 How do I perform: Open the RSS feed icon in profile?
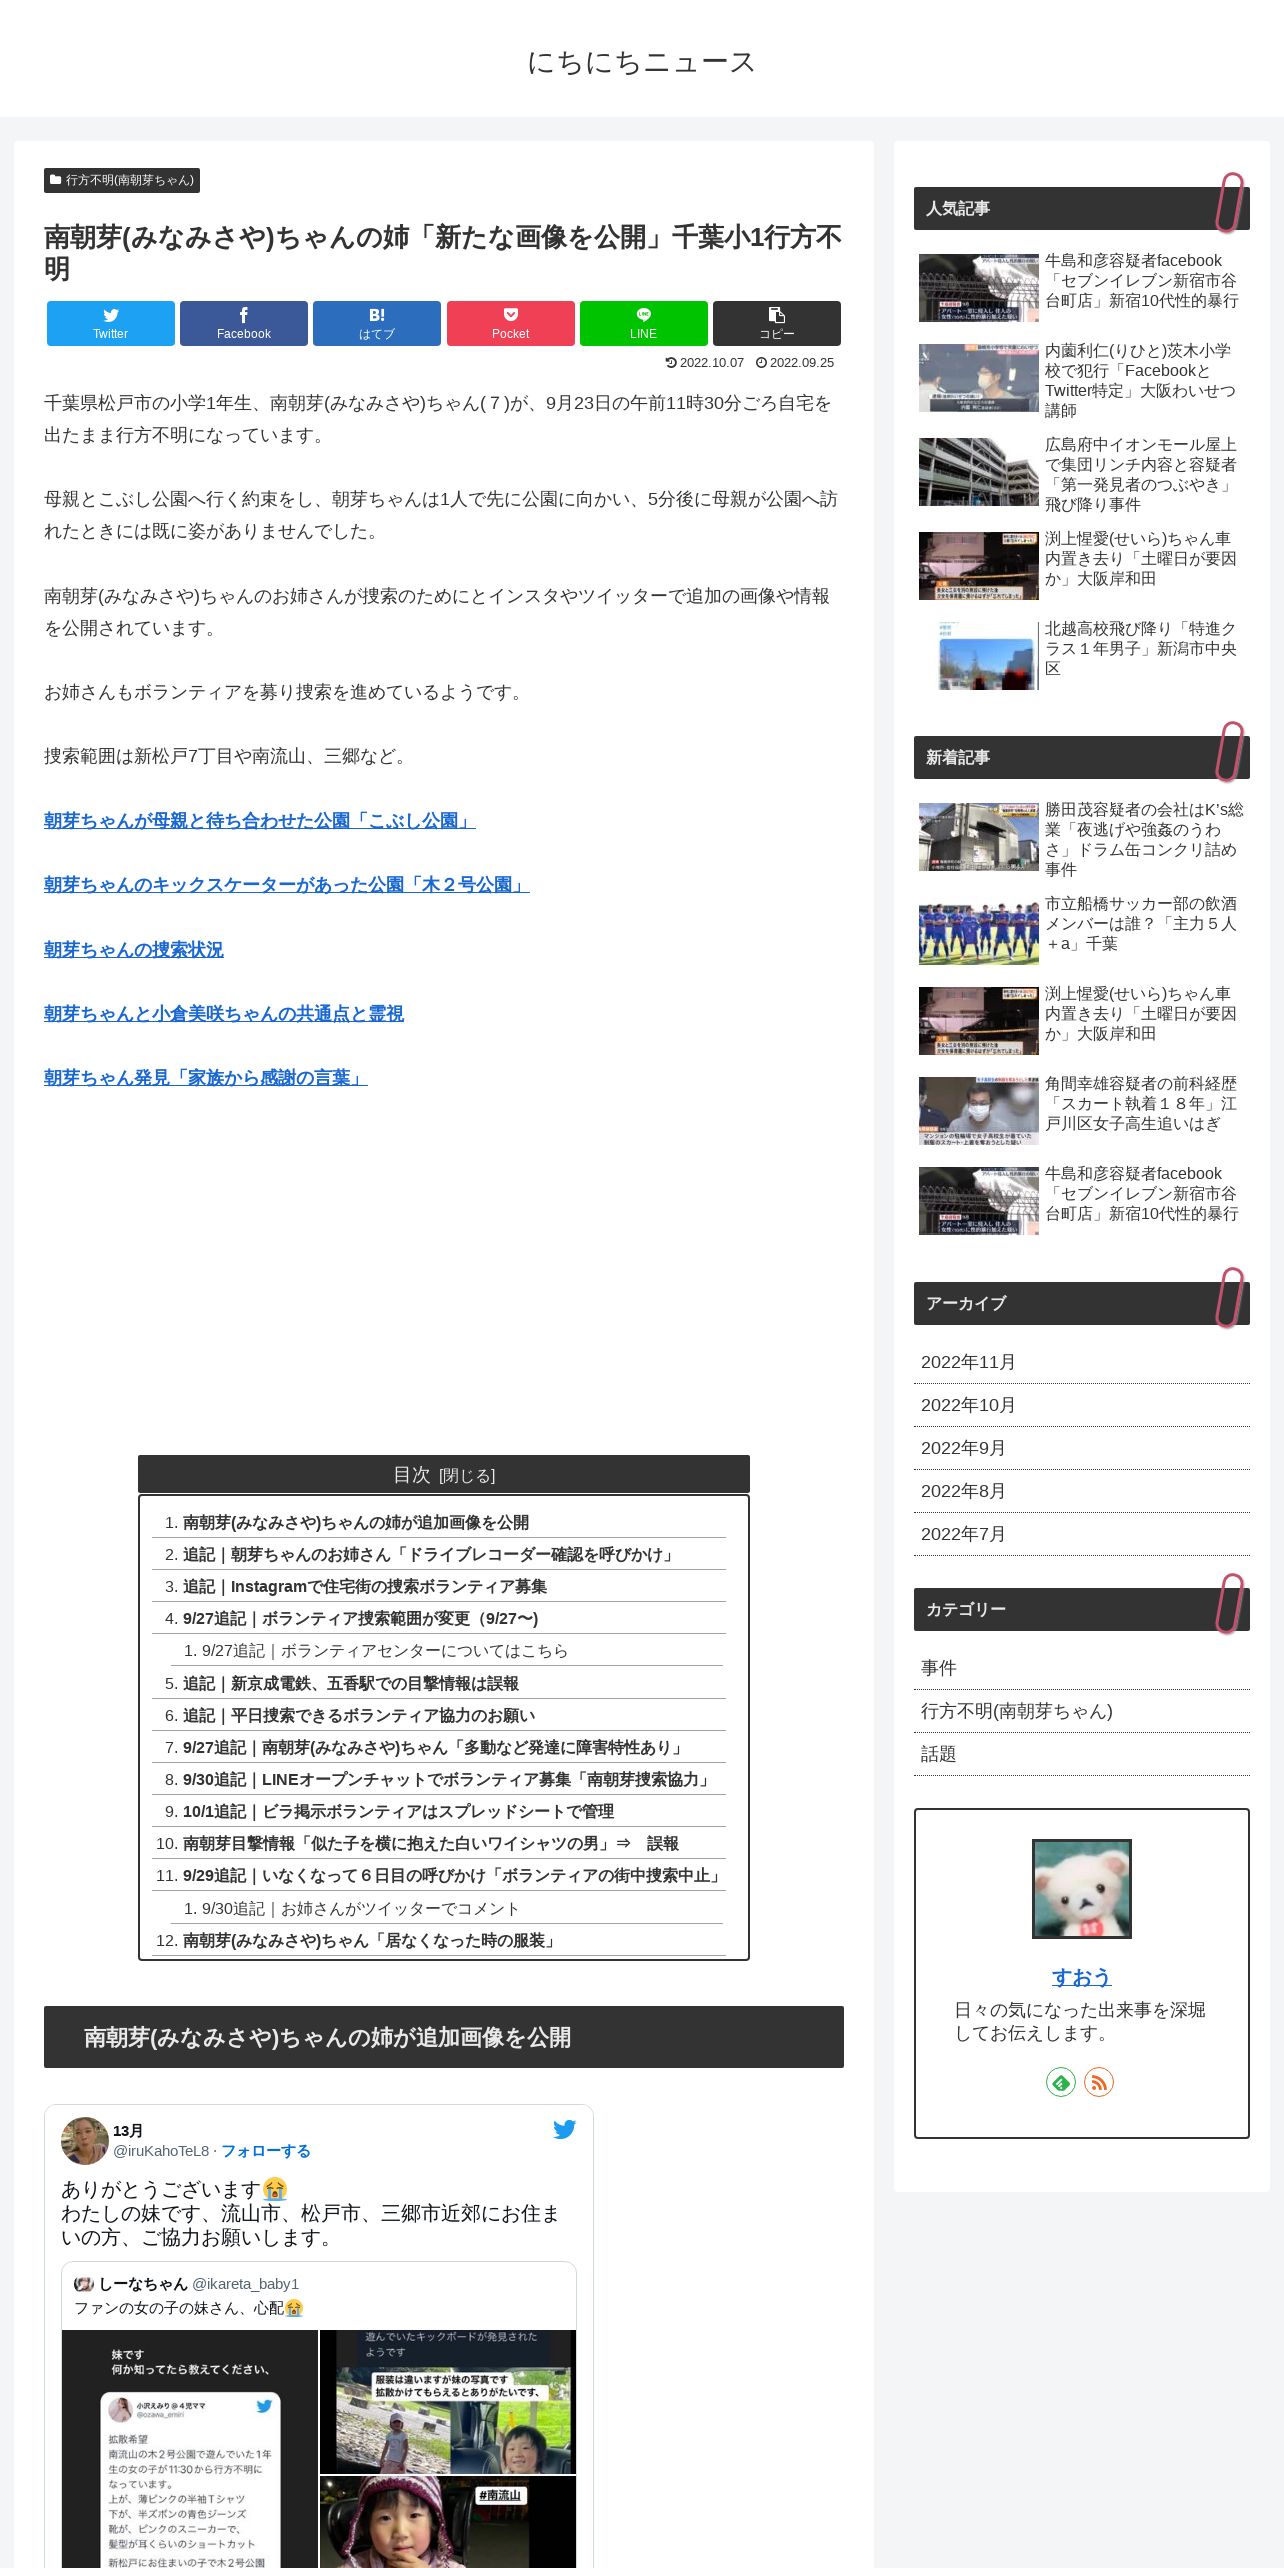[1099, 2082]
